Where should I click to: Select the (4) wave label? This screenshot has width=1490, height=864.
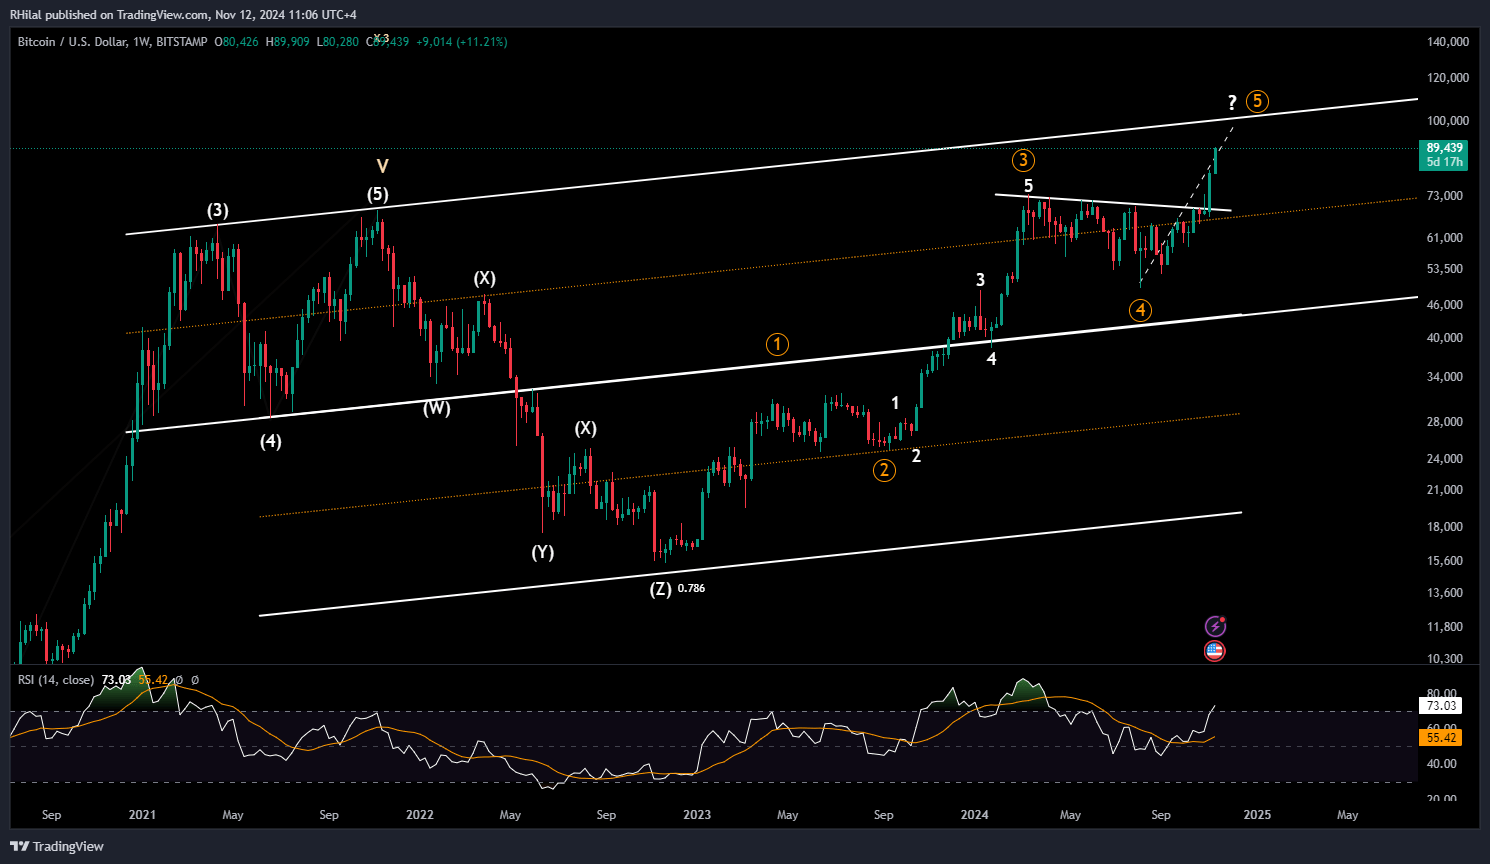click(x=270, y=442)
